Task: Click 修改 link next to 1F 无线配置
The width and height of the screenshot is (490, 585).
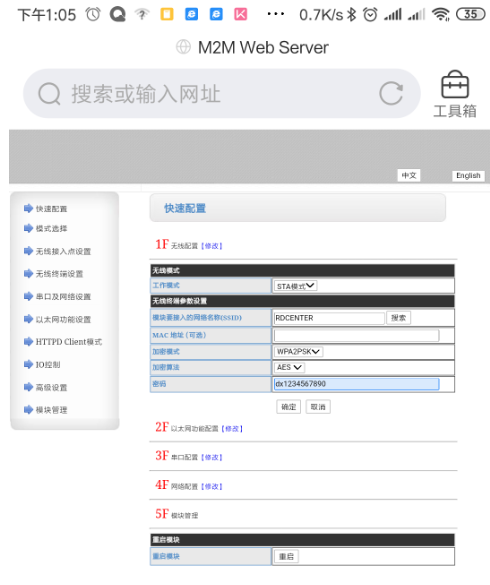Action: [212, 246]
